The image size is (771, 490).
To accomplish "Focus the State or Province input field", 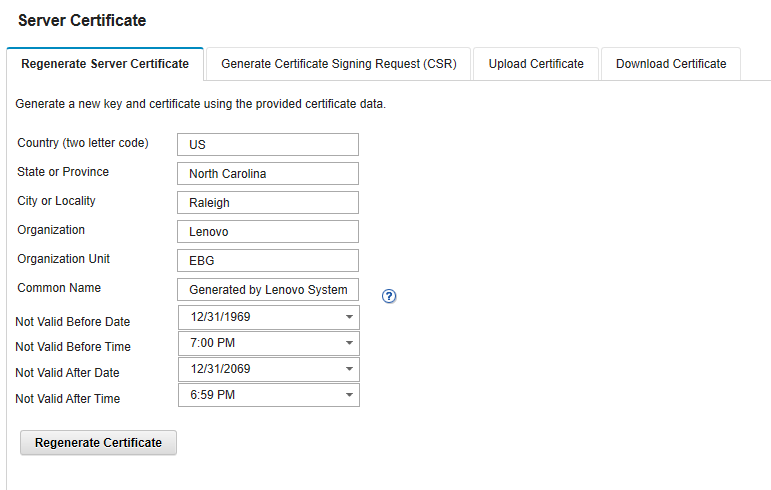I will pyautogui.click(x=267, y=174).
